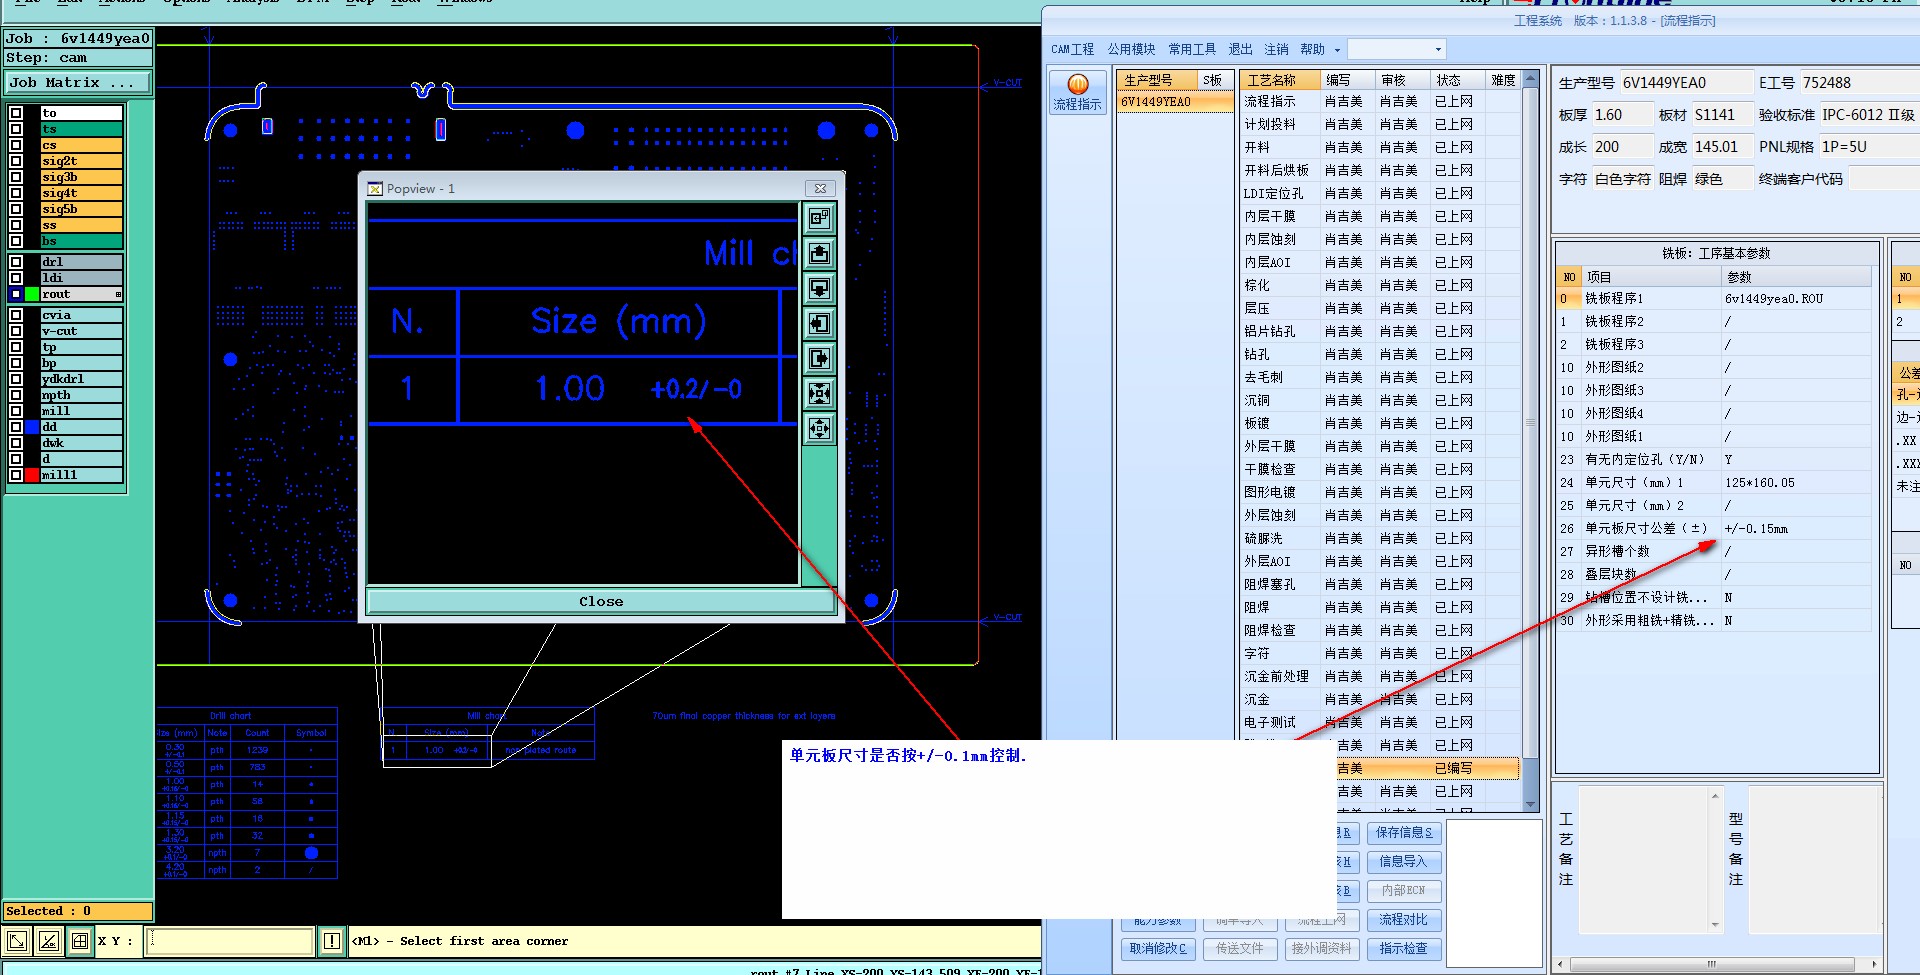The width and height of the screenshot is (1920, 975).
Task: Click the 信息导入 button
Action: (x=1403, y=861)
